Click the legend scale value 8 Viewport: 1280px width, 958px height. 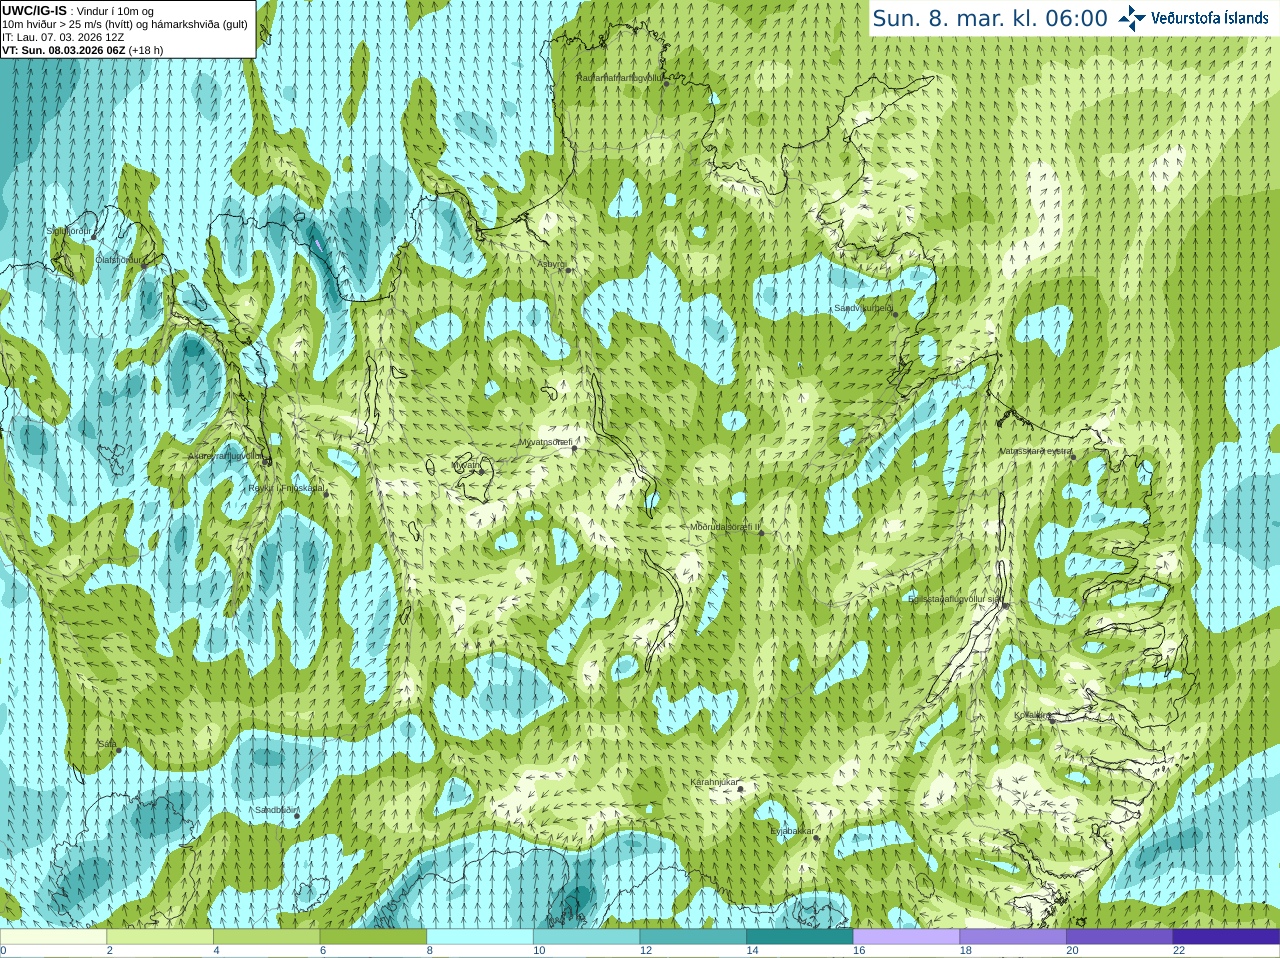point(430,951)
